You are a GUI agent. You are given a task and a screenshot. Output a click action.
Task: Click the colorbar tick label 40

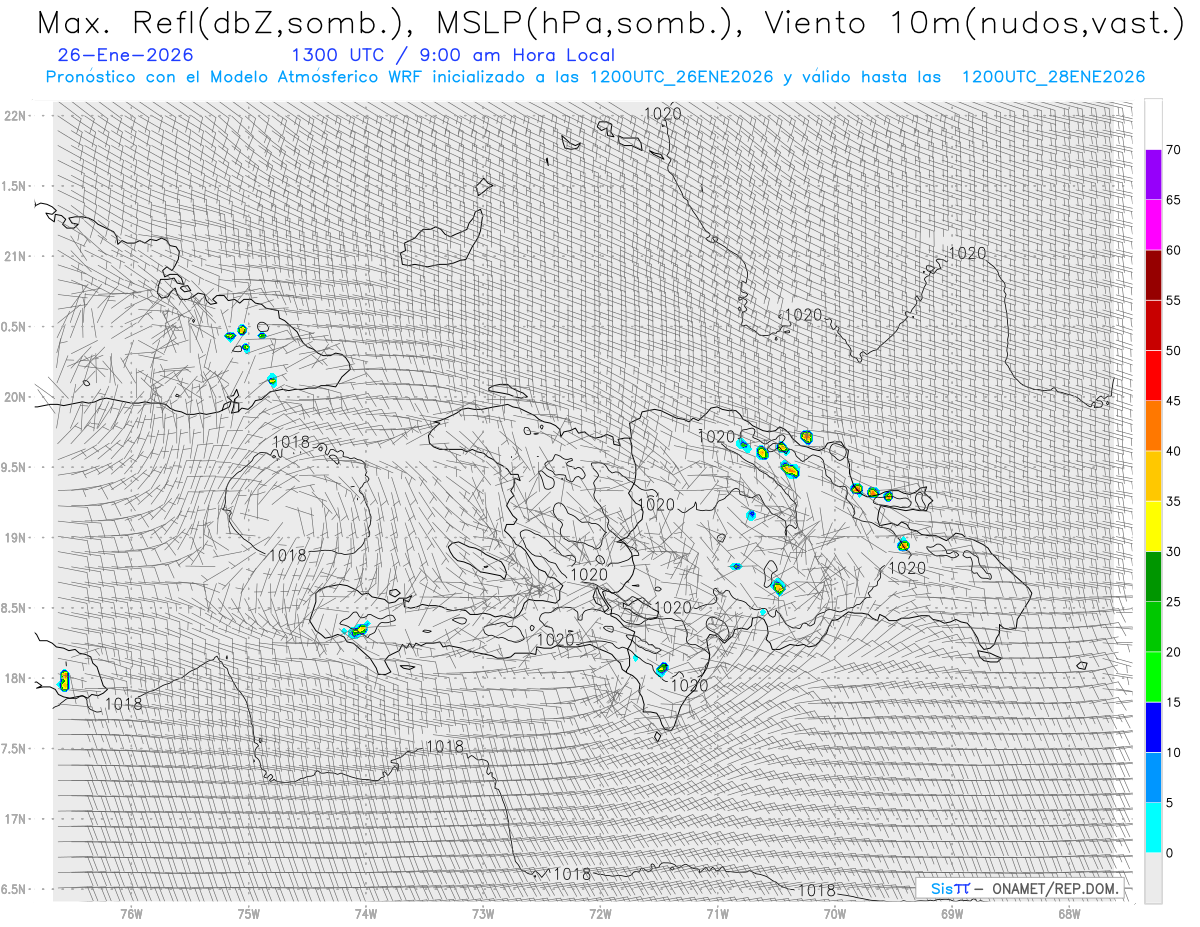(1174, 451)
